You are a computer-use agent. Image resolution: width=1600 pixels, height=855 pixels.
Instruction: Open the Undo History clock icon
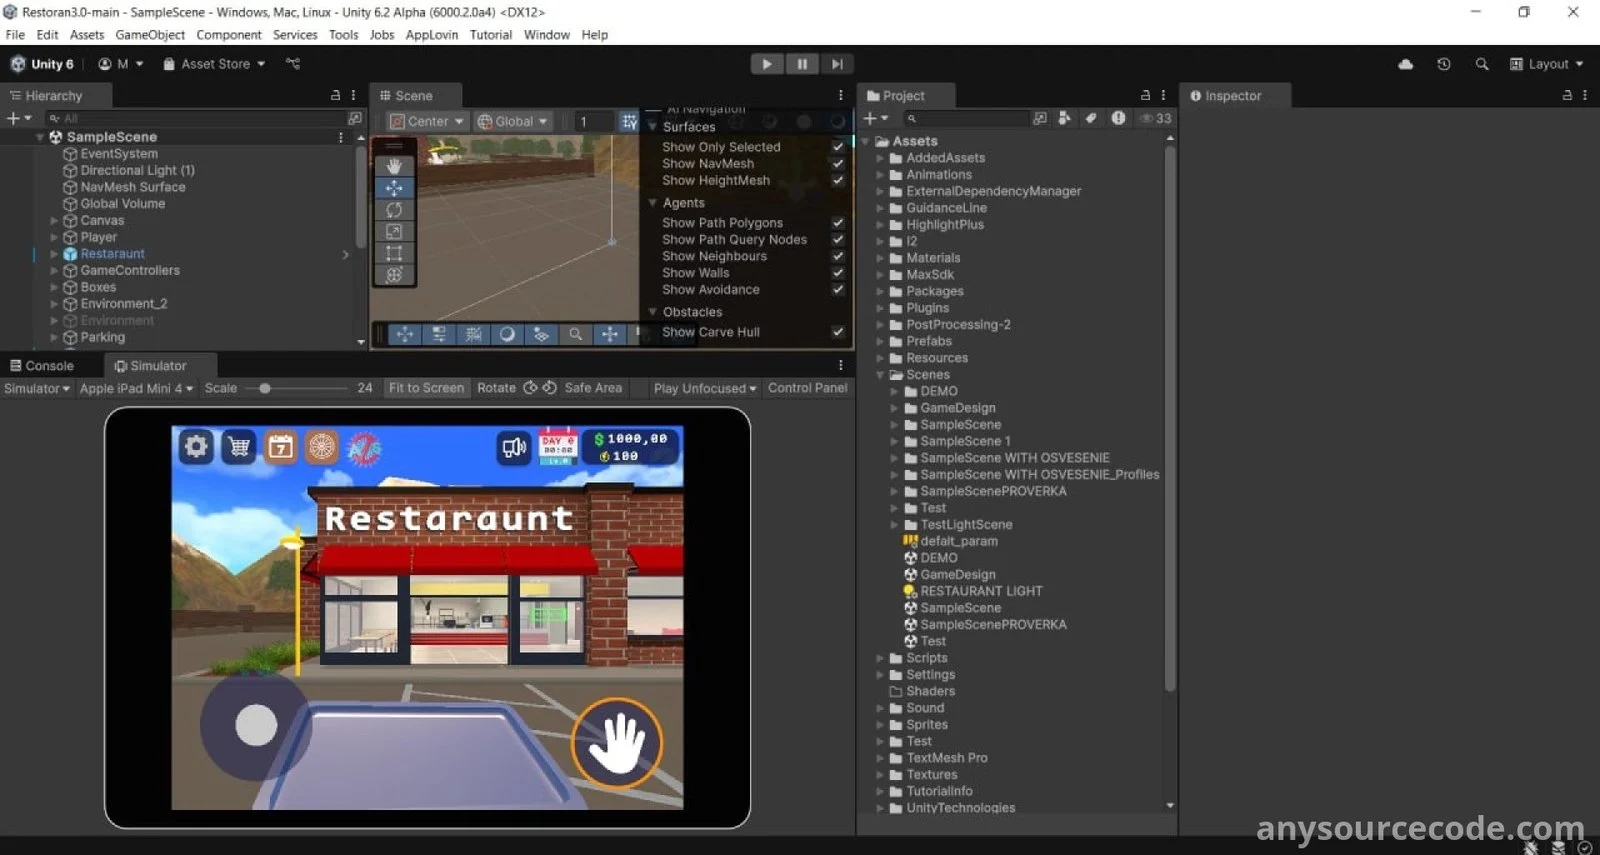[x=1443, y=64]
